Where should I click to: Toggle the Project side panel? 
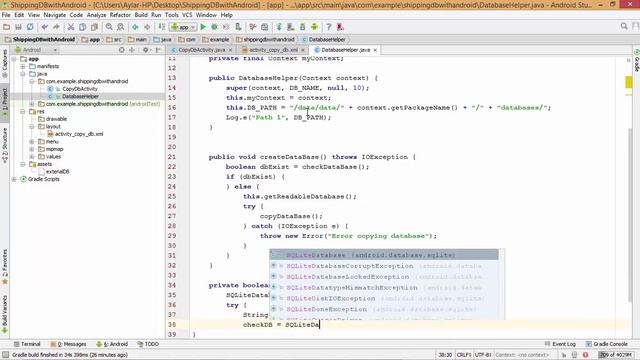[x=5, y=103]
